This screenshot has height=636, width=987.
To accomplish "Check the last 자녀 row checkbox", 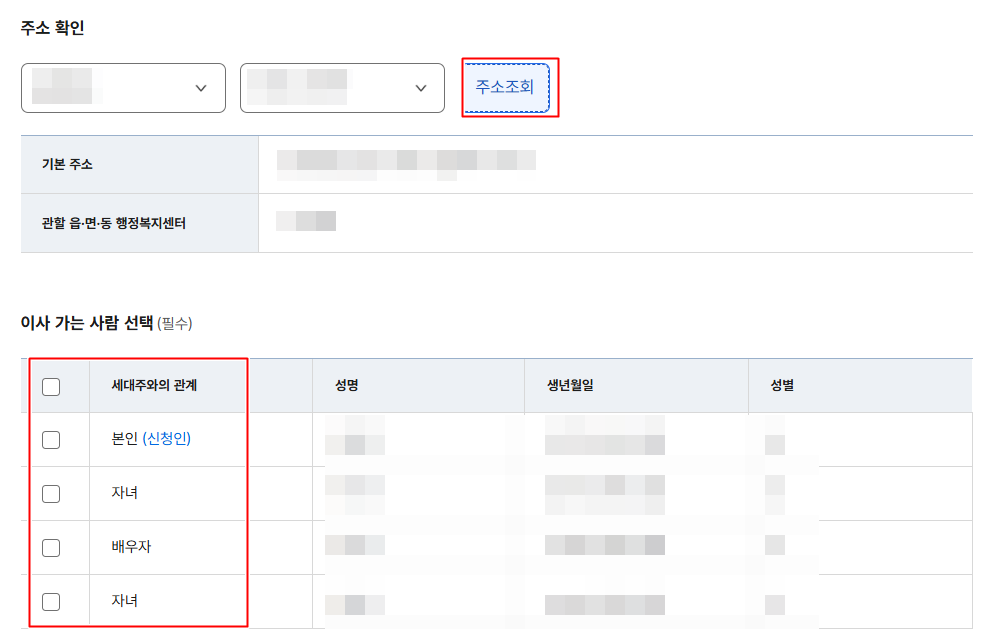I will pos(51,602).
